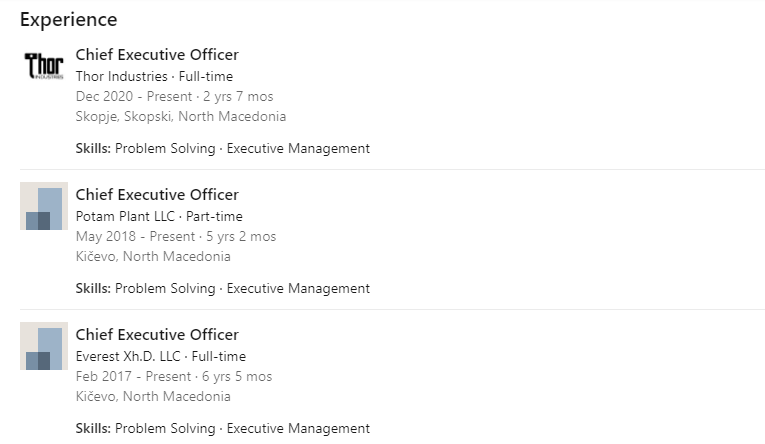Click the Thor Industries · Full-time company line

[x=154, y=76]
